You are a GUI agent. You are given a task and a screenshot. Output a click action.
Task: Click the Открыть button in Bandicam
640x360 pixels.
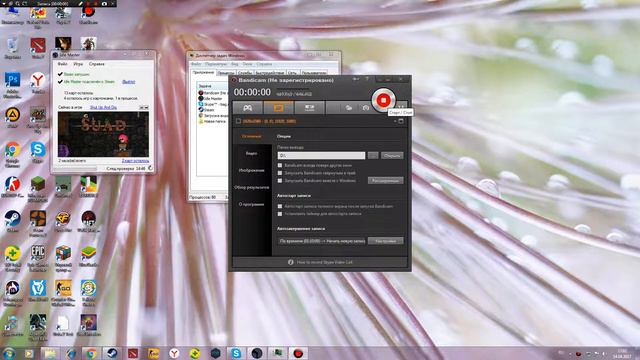[392, 156]
